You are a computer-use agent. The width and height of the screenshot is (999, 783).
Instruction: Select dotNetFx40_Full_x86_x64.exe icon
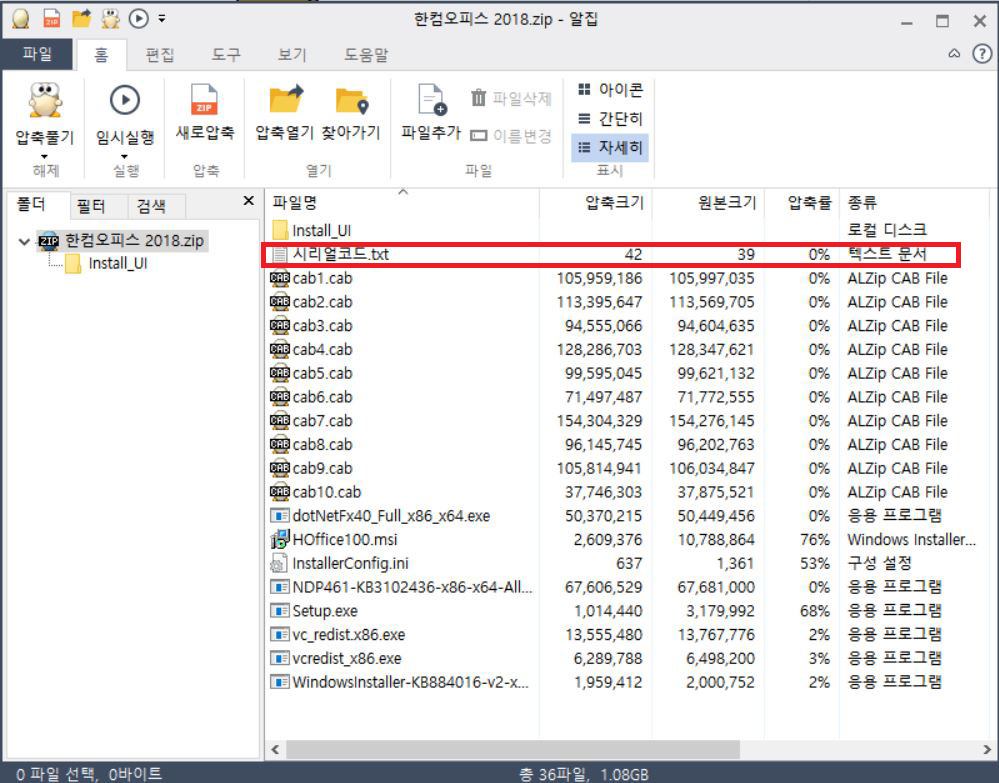pos(280,515)
